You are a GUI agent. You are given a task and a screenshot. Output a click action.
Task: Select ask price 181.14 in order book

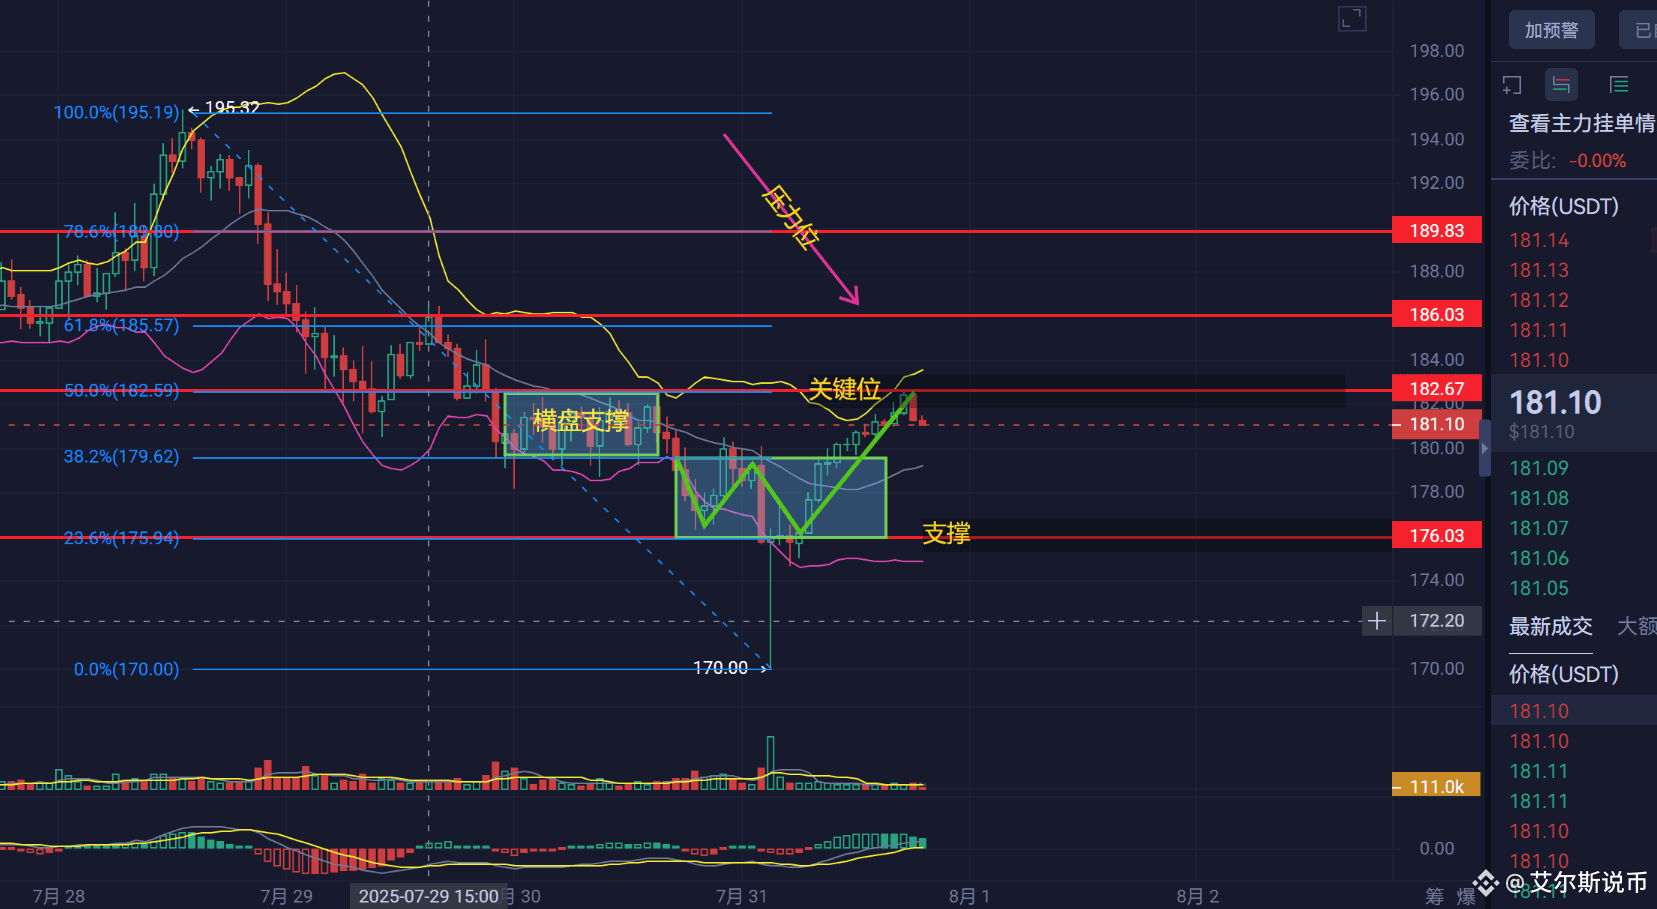[1539, 240]
